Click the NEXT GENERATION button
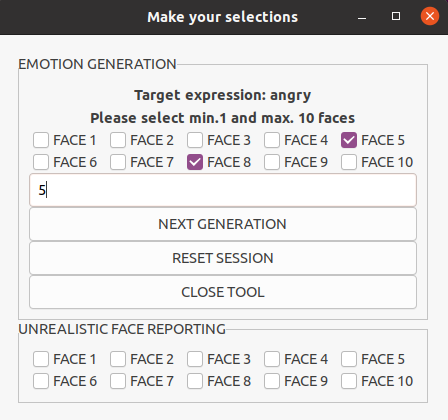This screenshot has width=448, height=420. [x=223, y=224]
